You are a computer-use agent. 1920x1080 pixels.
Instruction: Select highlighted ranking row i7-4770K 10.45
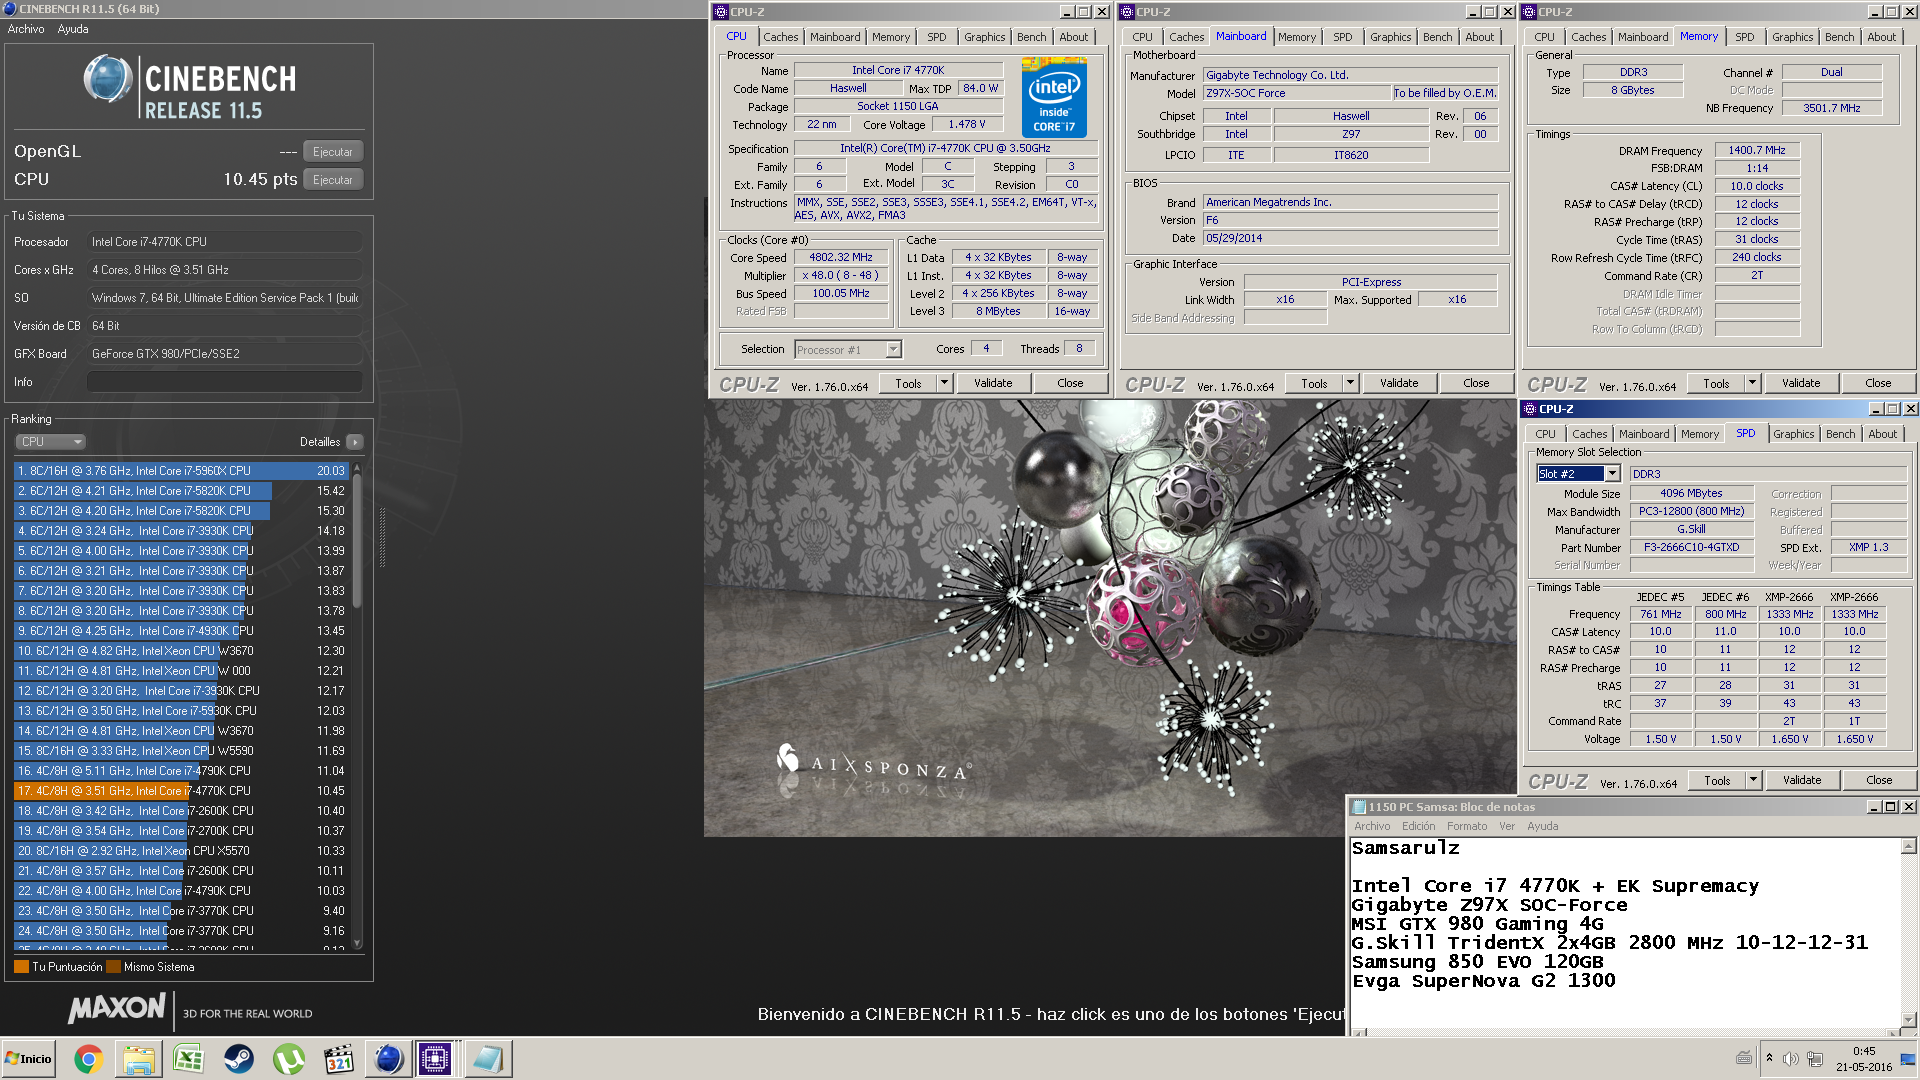pyautogui.click(x=181, y=791)
